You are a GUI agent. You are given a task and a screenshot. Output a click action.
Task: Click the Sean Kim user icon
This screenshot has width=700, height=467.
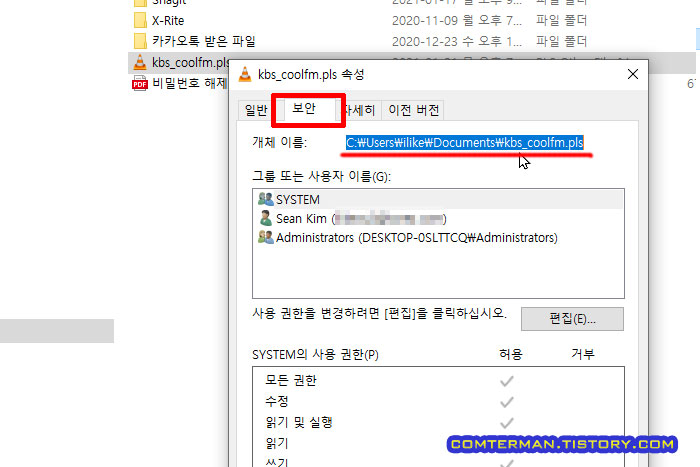click(x=266, y=218)
